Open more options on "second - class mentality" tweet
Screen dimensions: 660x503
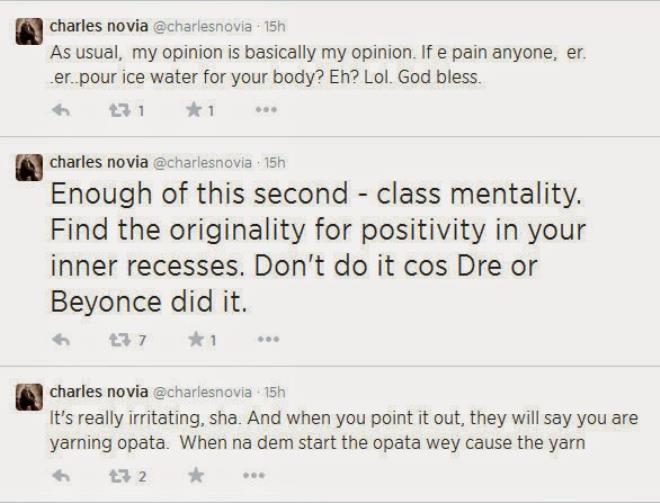[x=265, y=340]
